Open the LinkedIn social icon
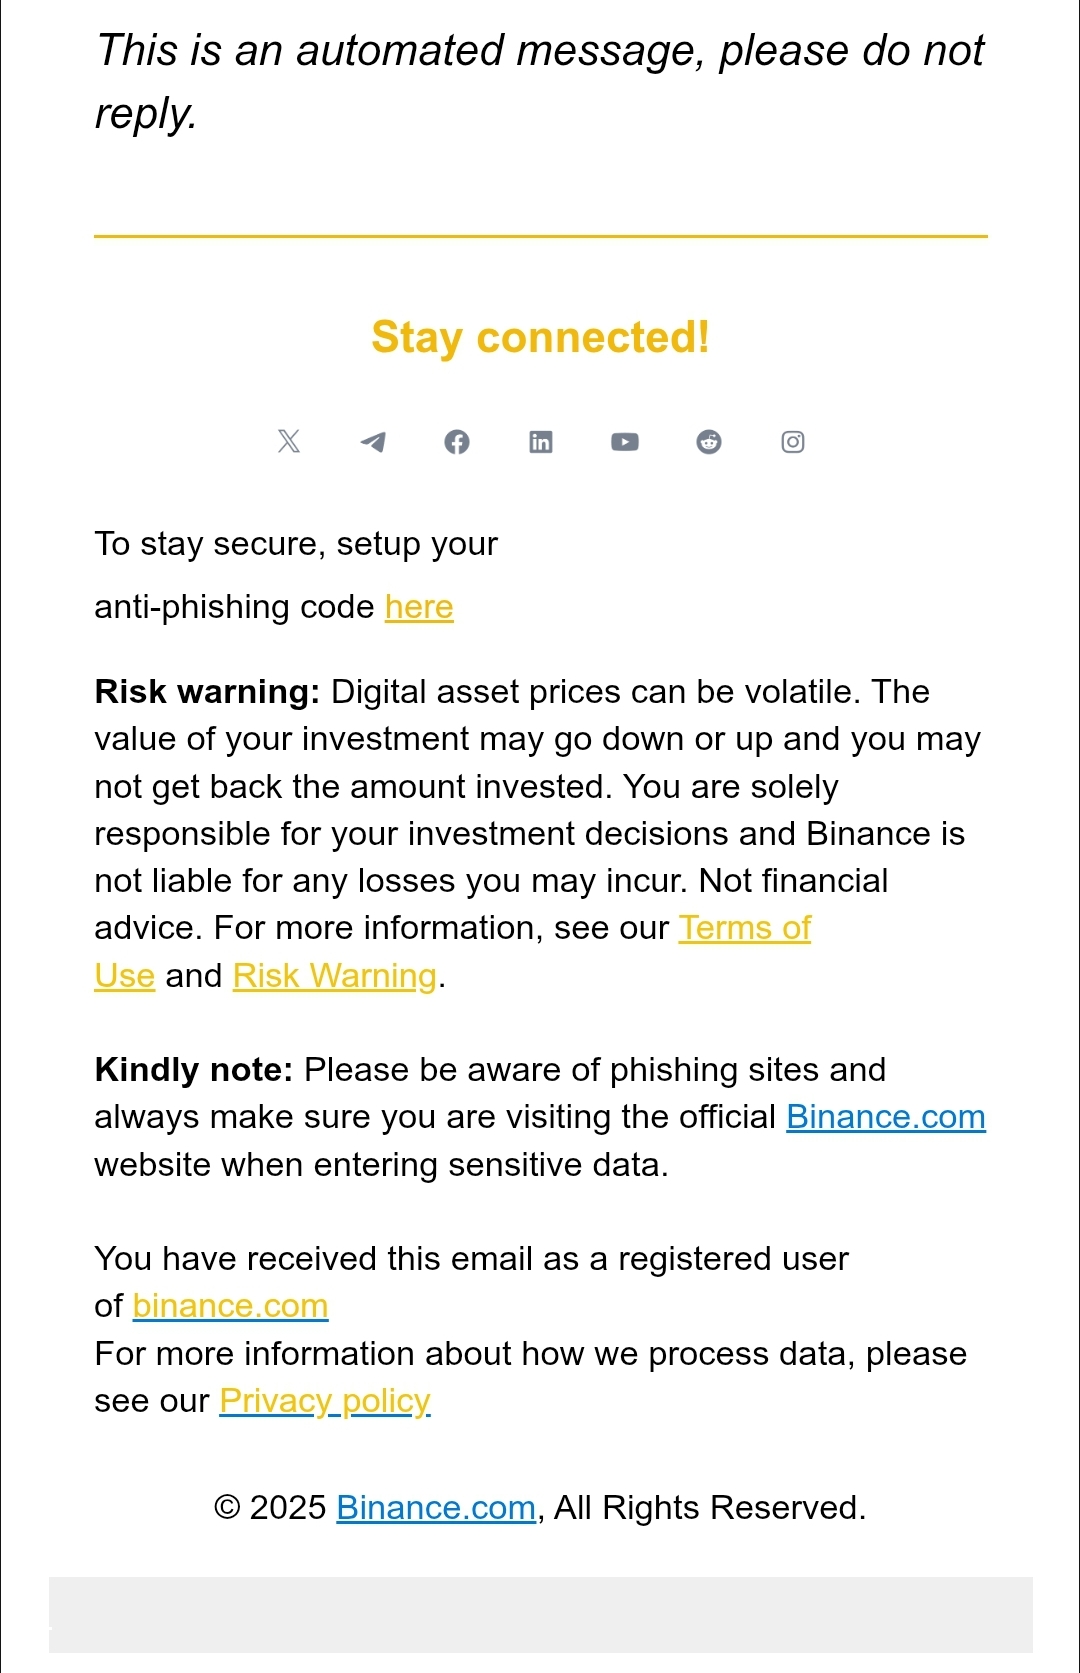The image size is (1080, 1673). (541, 442)
